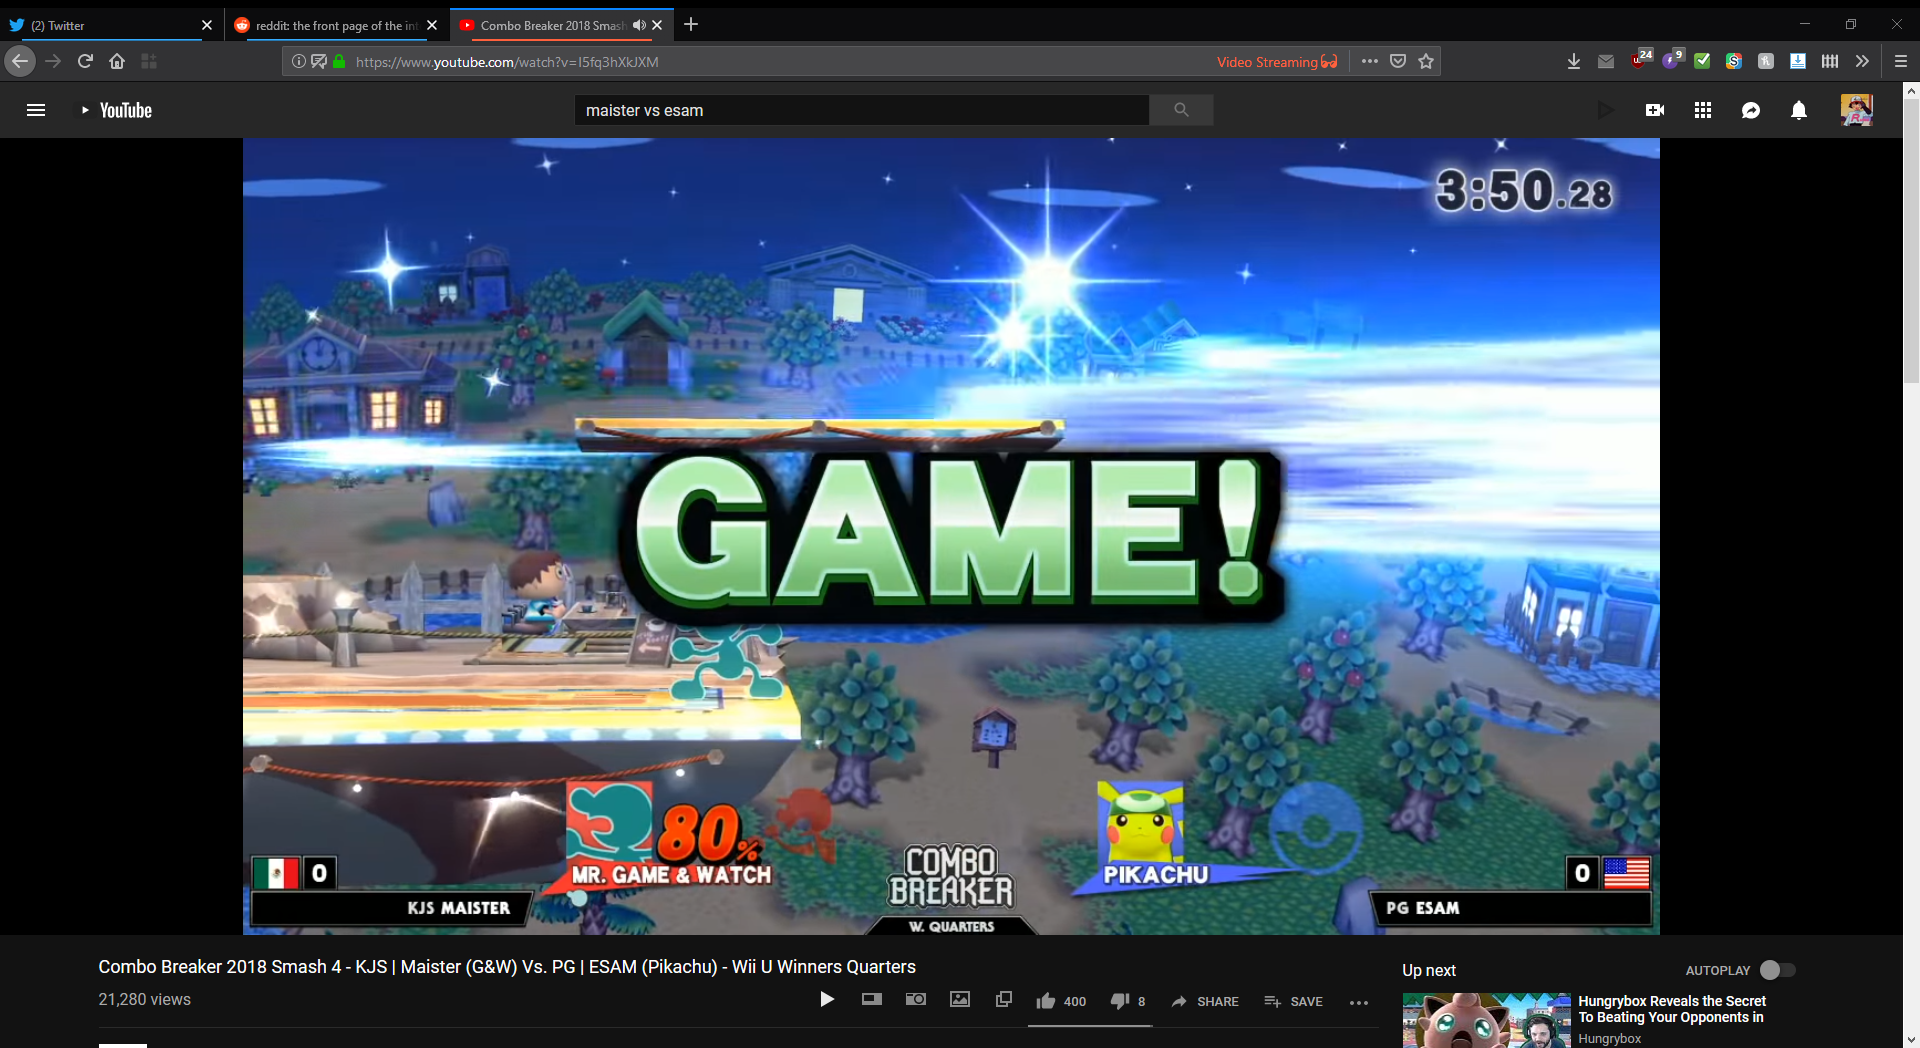Like the video with 400 likes
This screenshot has height=1048, width=1920.
(x=1061, y=1001)
